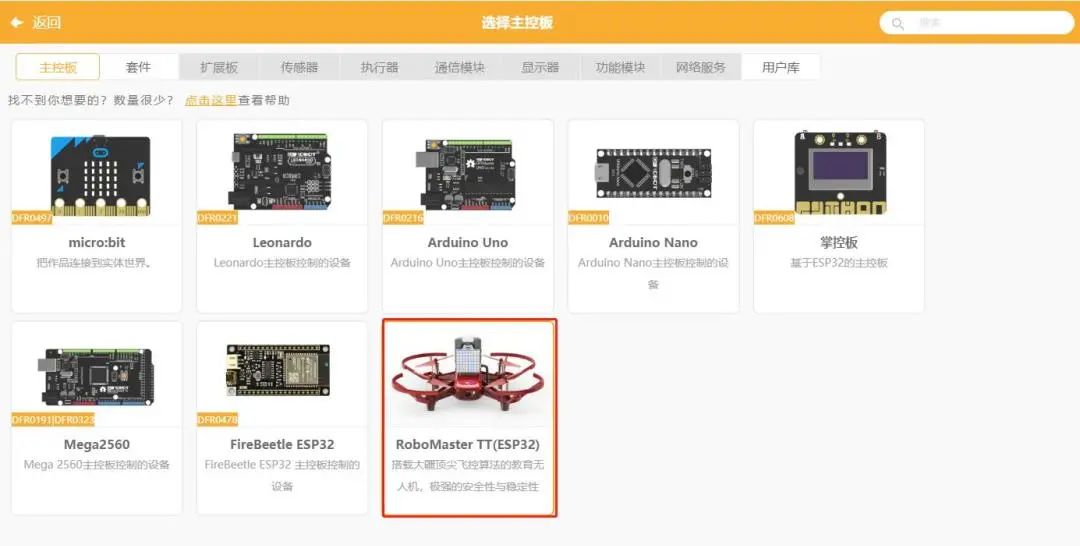Select the Arduino Uno board image
The width and height of the screenshot is (1080, 546).
(x=468, y=174)
